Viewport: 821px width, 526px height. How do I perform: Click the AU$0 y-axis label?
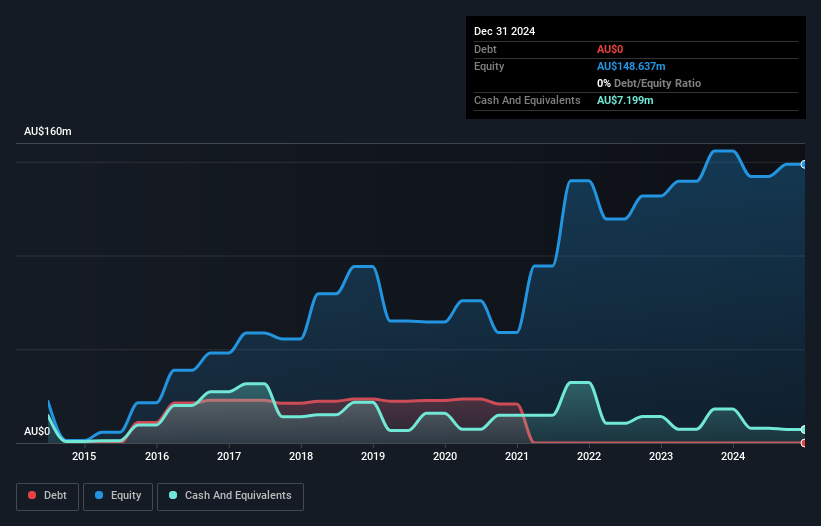click(x=37, y=431)
